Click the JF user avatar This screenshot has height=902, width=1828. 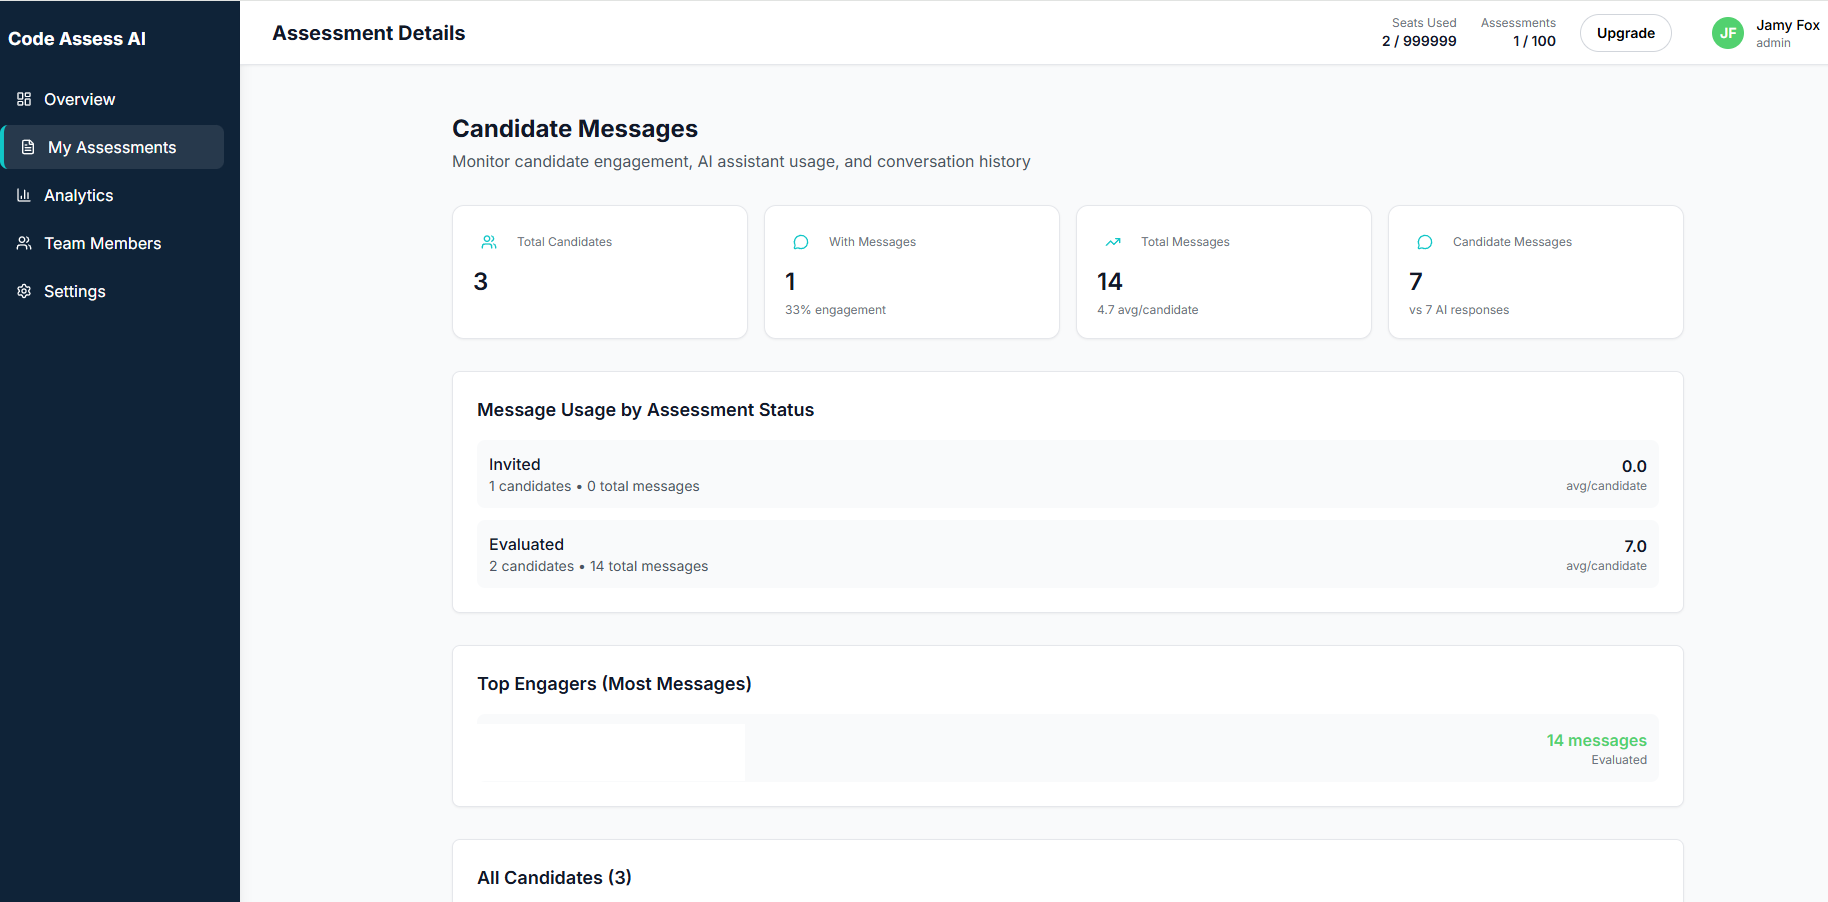click(x=1727, y=33)
